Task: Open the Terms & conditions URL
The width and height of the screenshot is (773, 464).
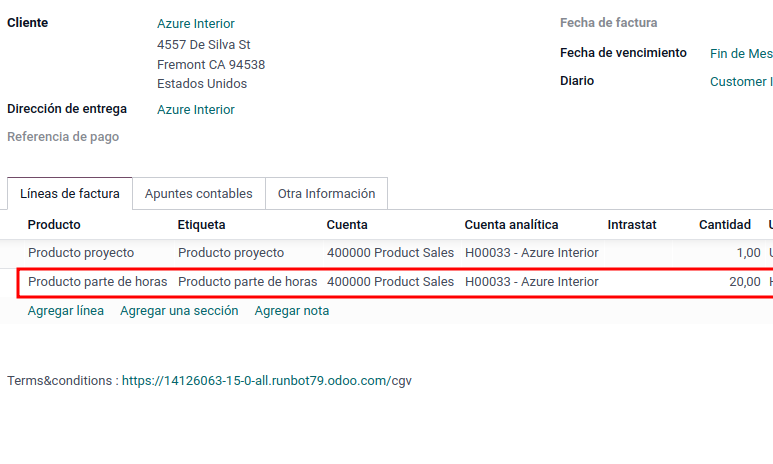Action: [267, 381]
